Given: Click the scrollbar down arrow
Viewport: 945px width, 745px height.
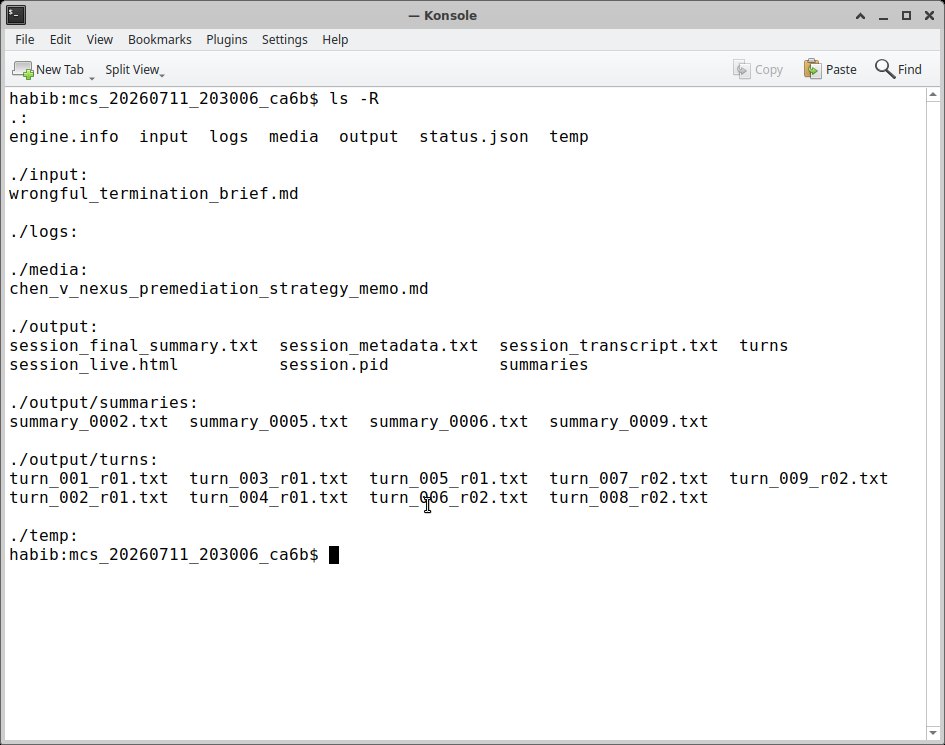Looking at the screenshot, I should [x=933, y=733].
